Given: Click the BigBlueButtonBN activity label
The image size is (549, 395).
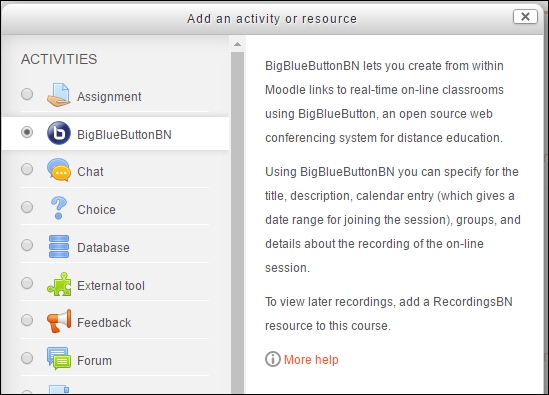Looking at the screenshot, I should pyautogui.click(x=124, y=134).
